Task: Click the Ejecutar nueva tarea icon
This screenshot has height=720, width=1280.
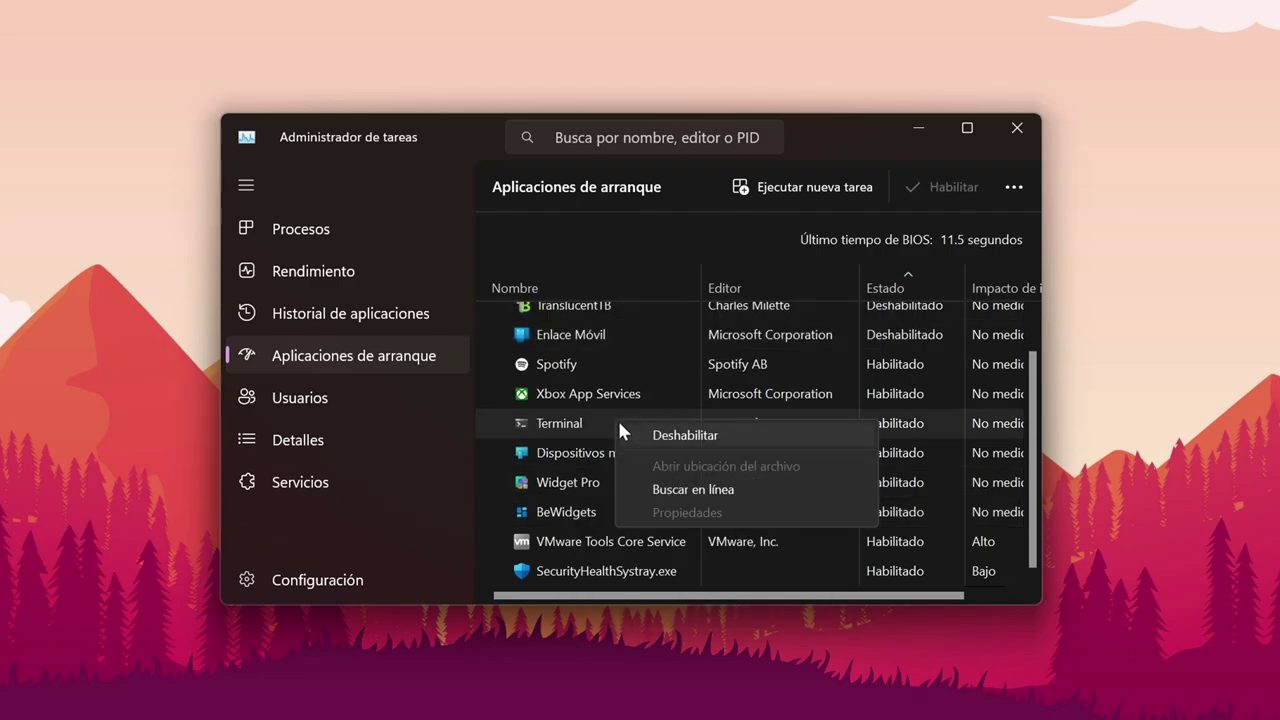Action: [740, 187]
